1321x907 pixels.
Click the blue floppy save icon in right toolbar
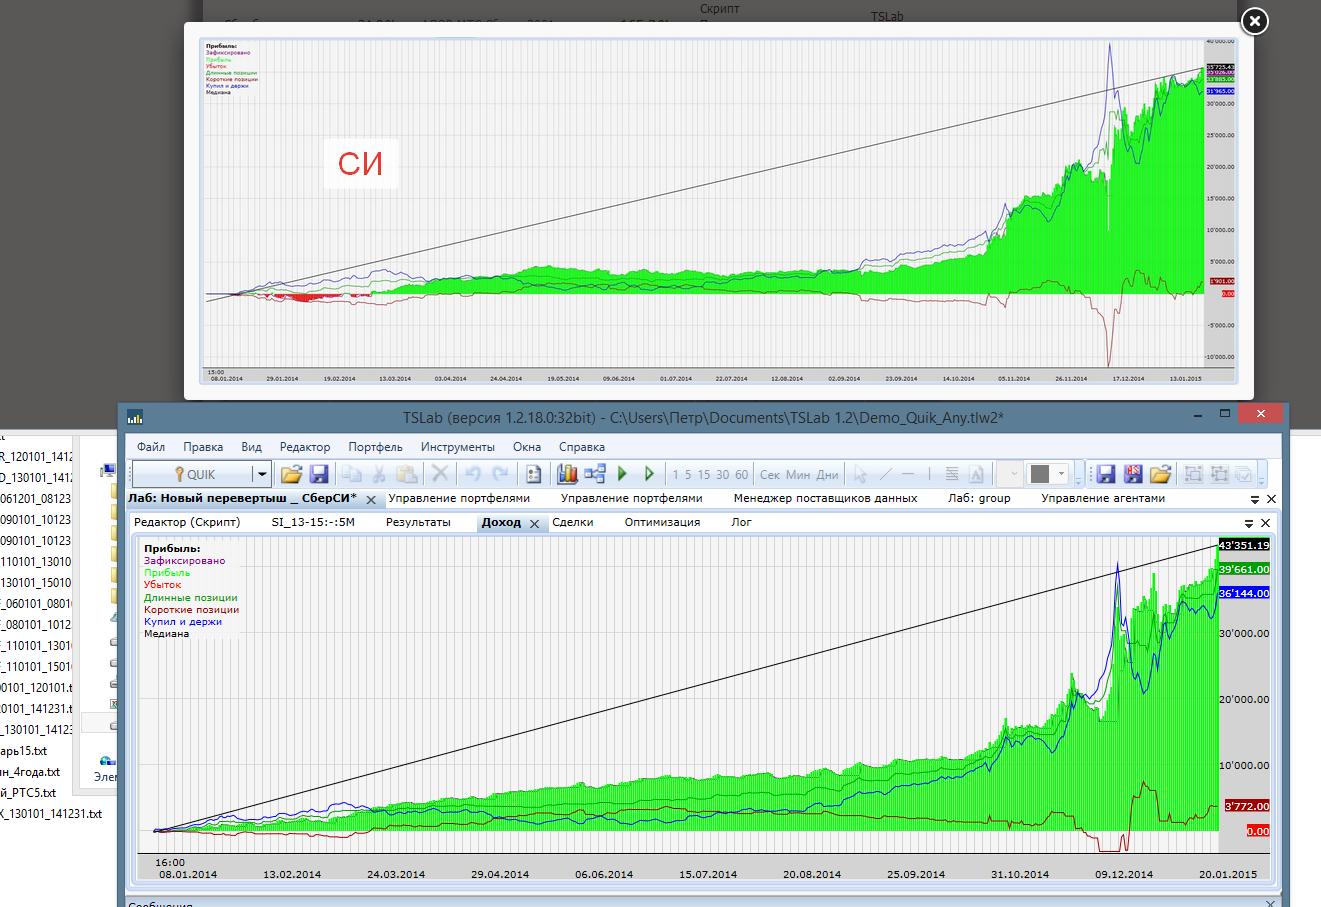[1105, 474]
